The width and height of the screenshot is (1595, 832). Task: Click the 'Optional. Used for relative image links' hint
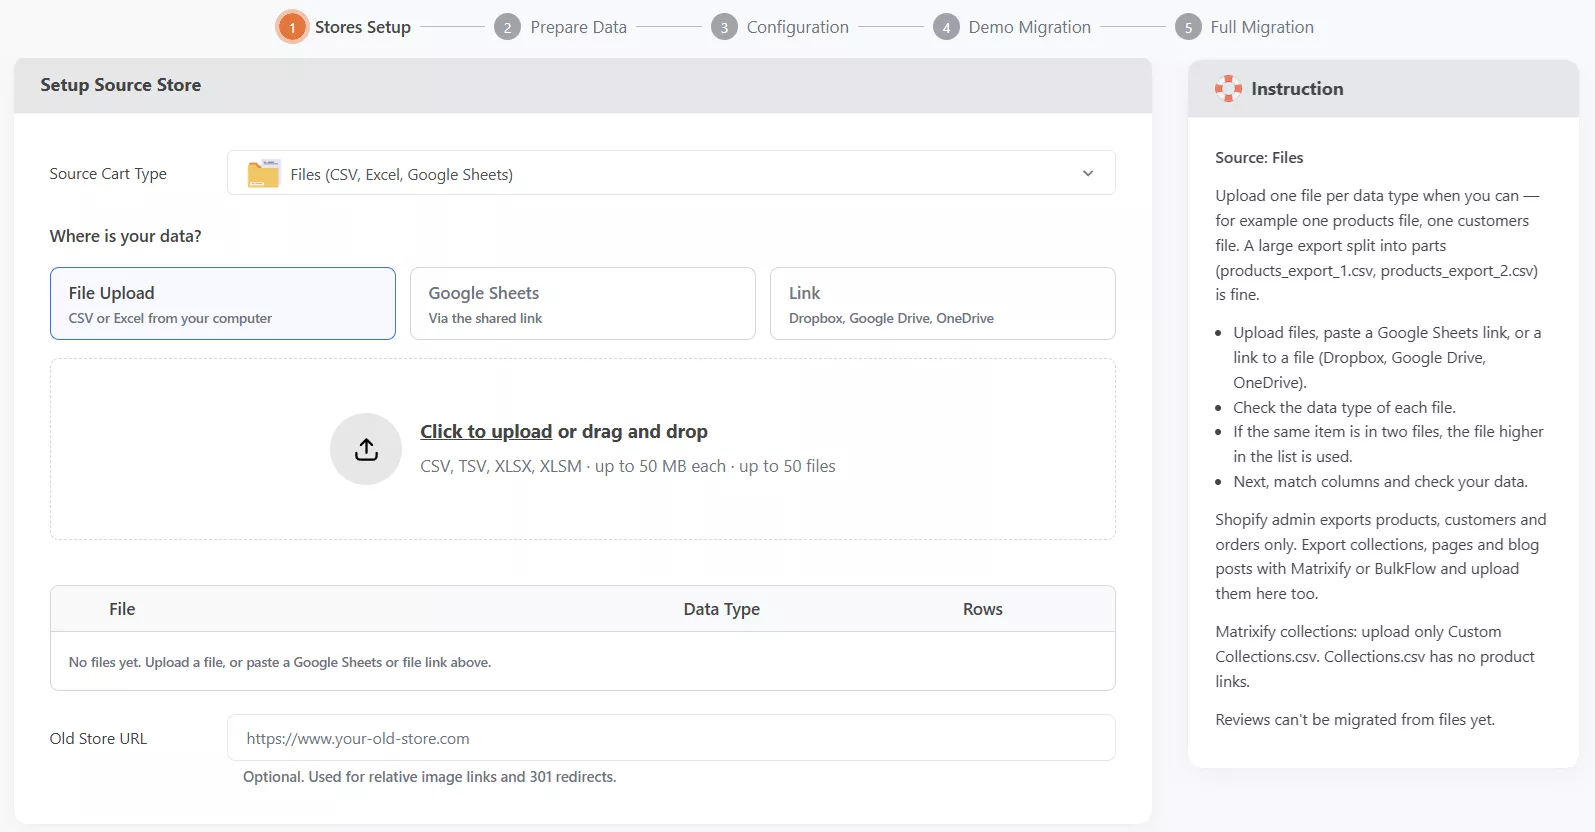(x=430, y=777)
